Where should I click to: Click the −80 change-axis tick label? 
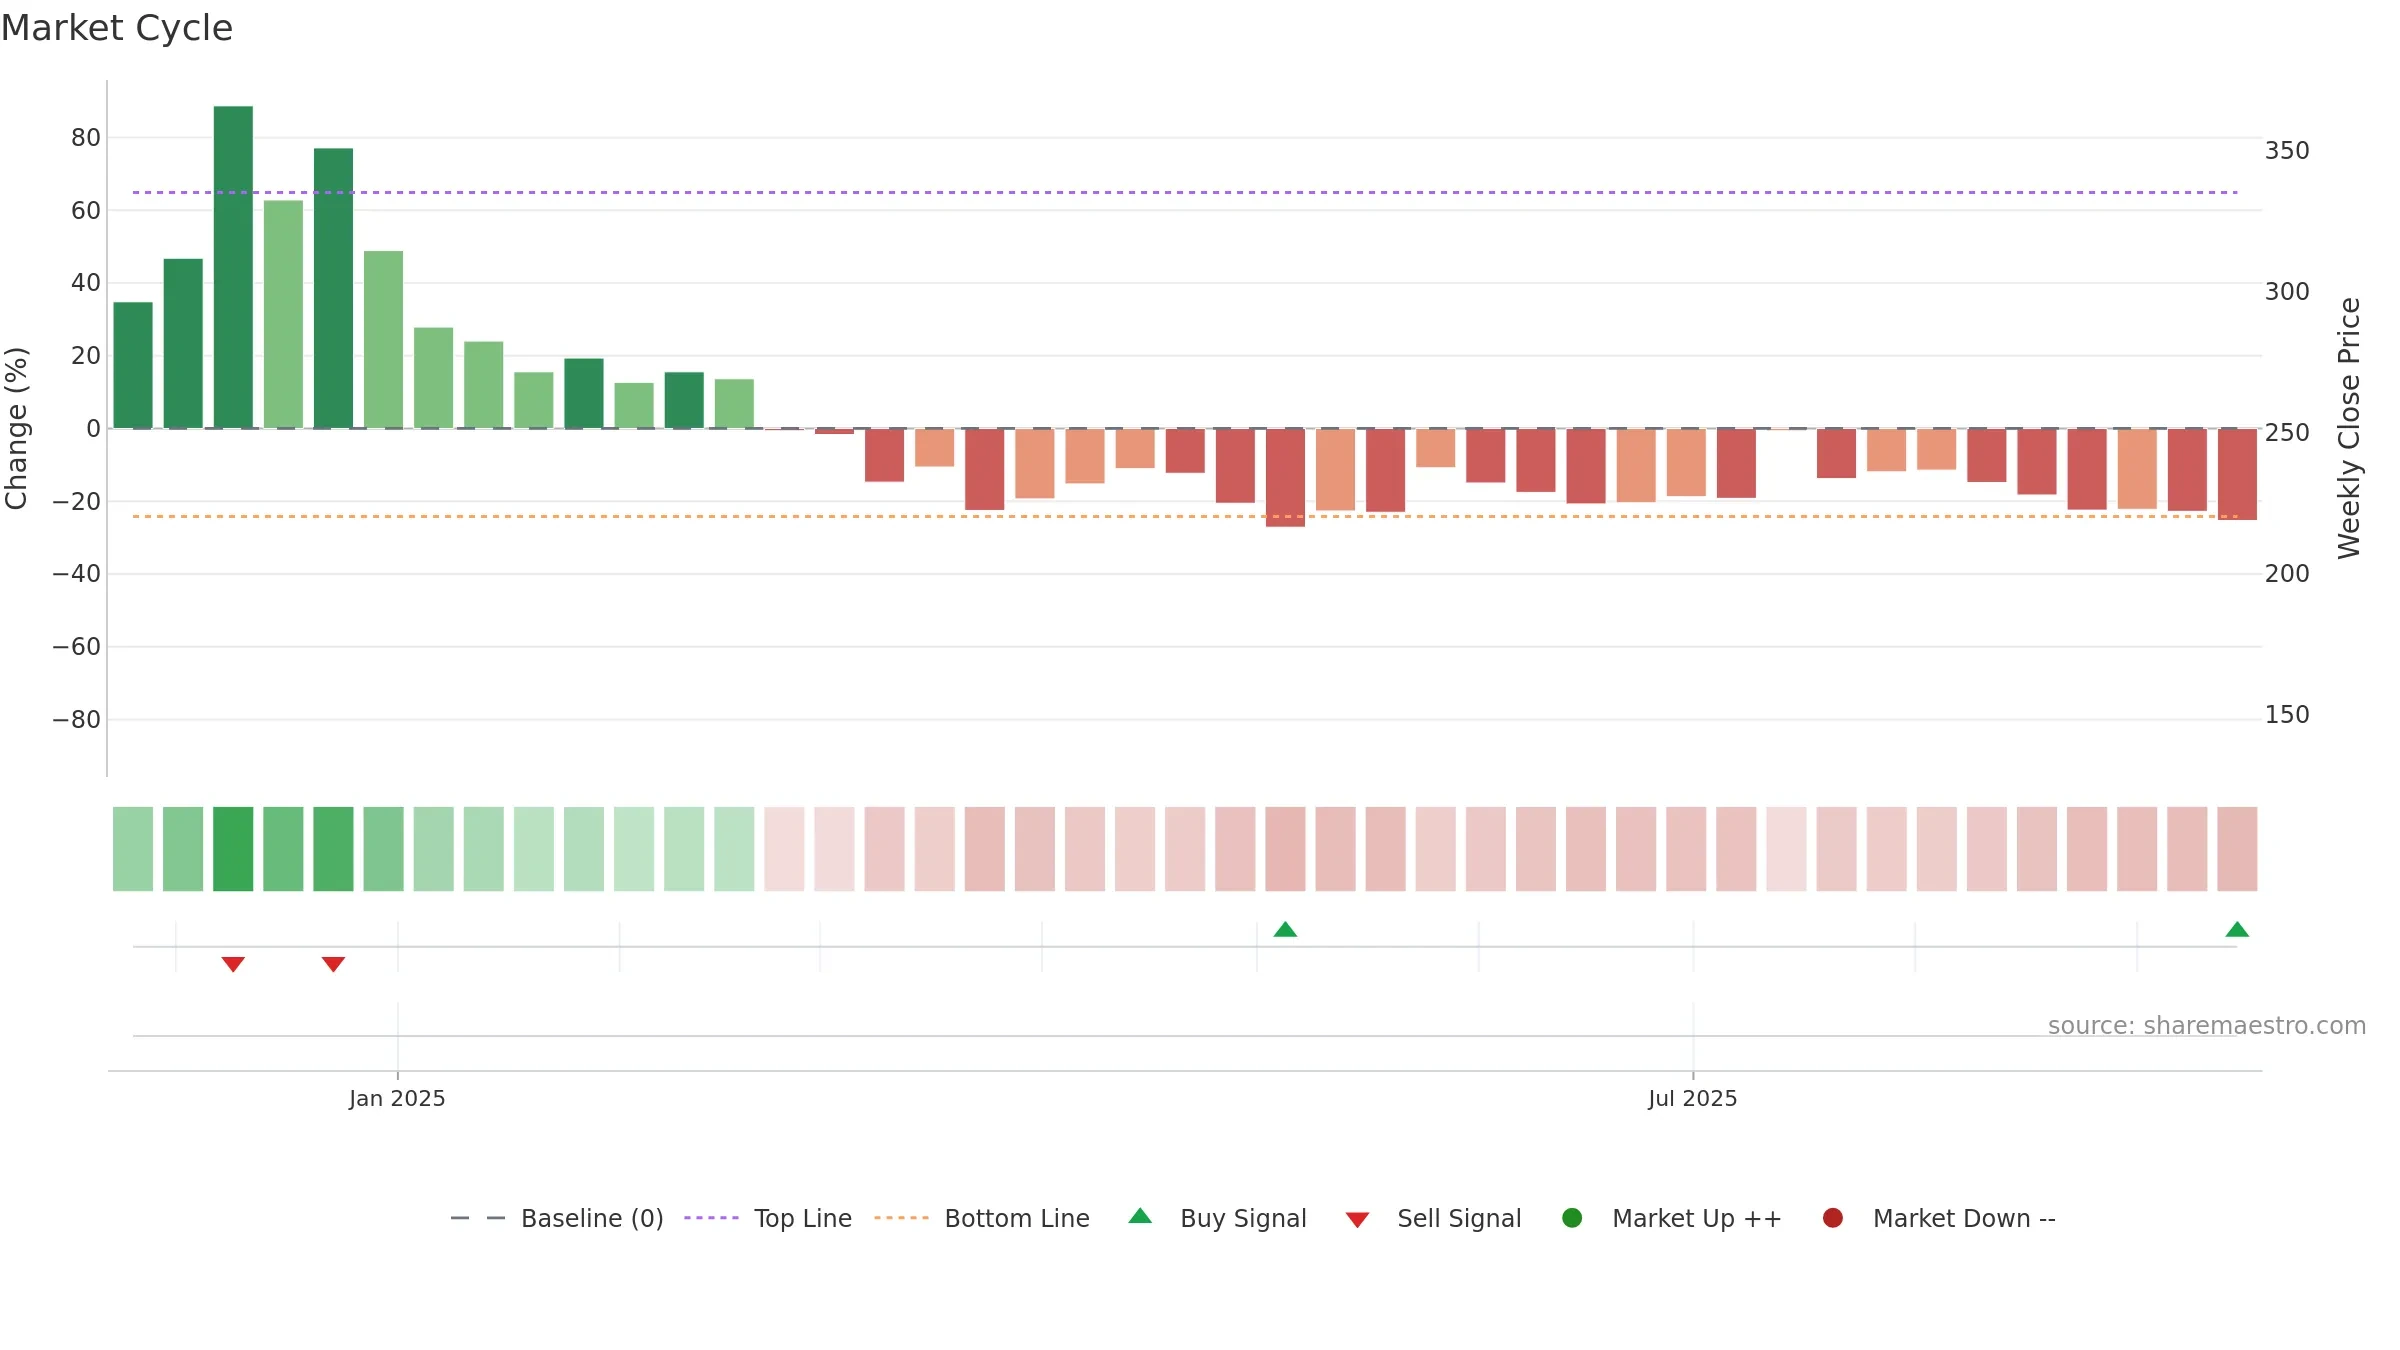click(77, 720)
